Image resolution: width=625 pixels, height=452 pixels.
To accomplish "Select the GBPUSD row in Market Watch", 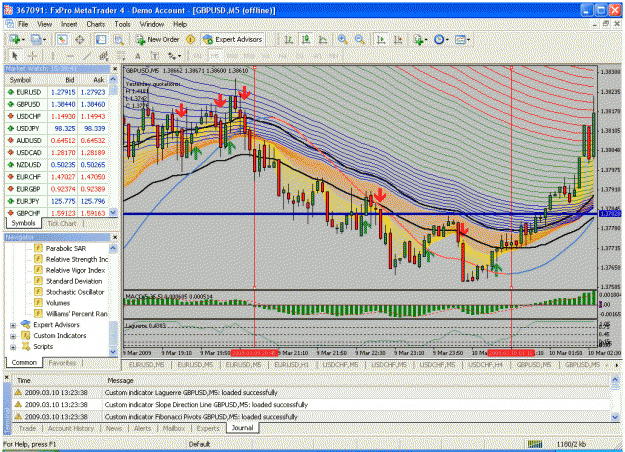I will coord(57,104).
